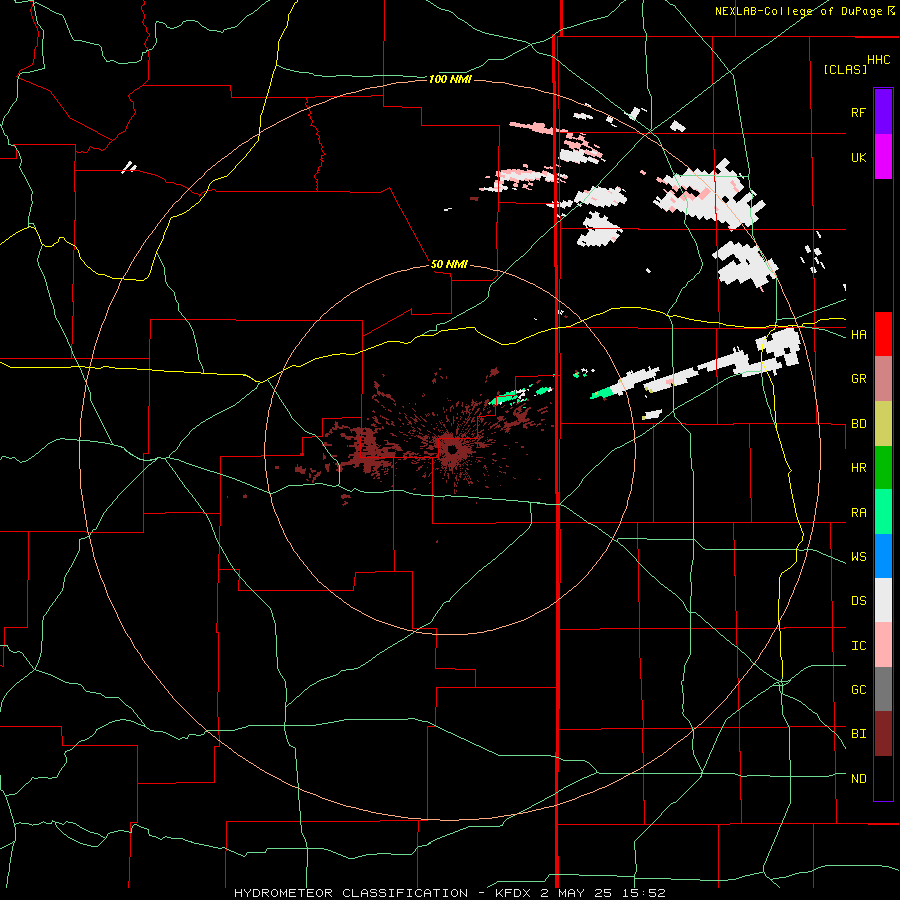Click the BD legend label
The image size is (900, 900).
coord(858,424)
